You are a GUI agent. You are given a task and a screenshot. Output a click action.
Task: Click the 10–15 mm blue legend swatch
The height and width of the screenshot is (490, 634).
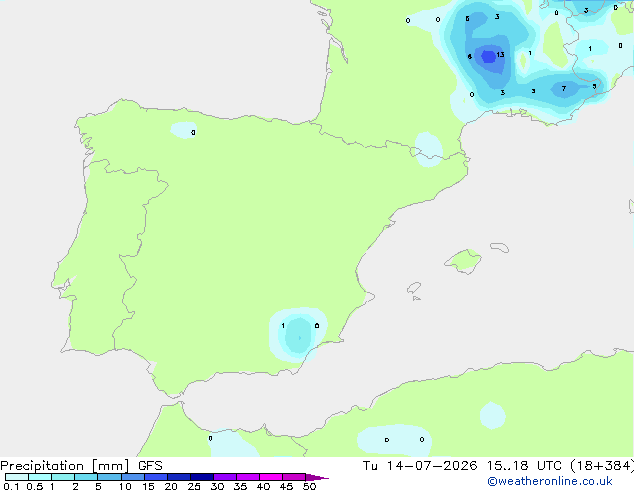[133, 477]
